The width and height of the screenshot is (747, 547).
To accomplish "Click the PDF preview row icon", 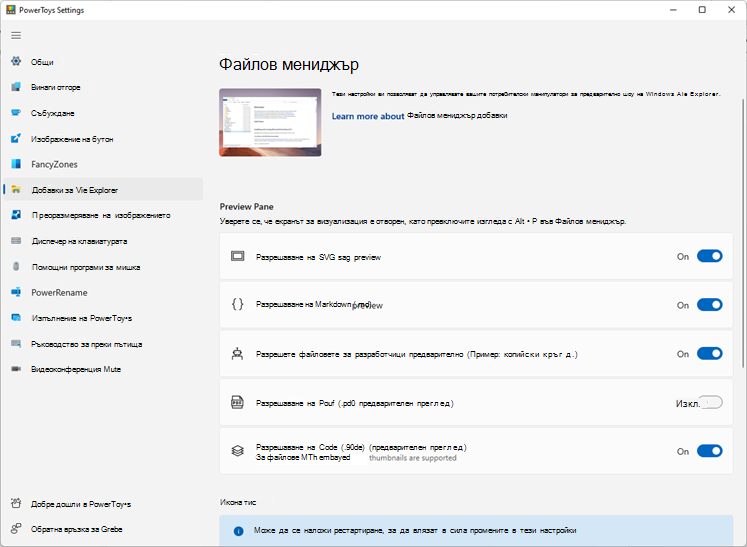I will pos(237,403).
